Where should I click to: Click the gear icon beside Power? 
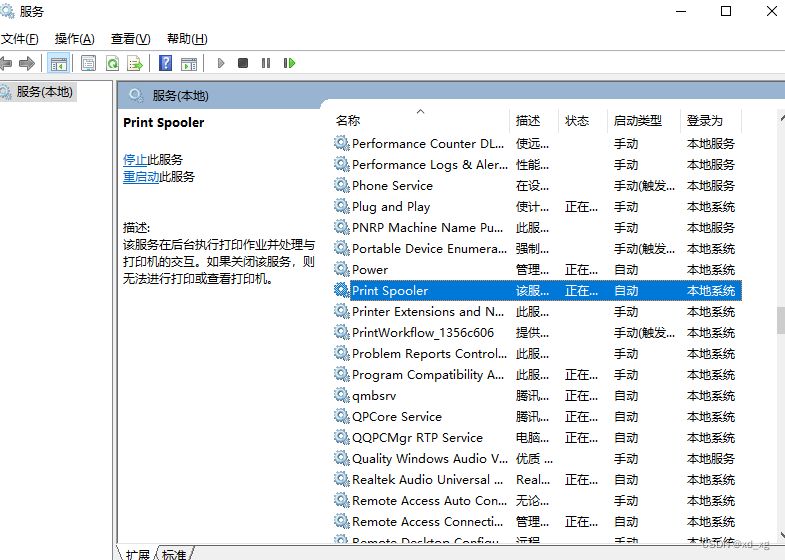[341, 269]
